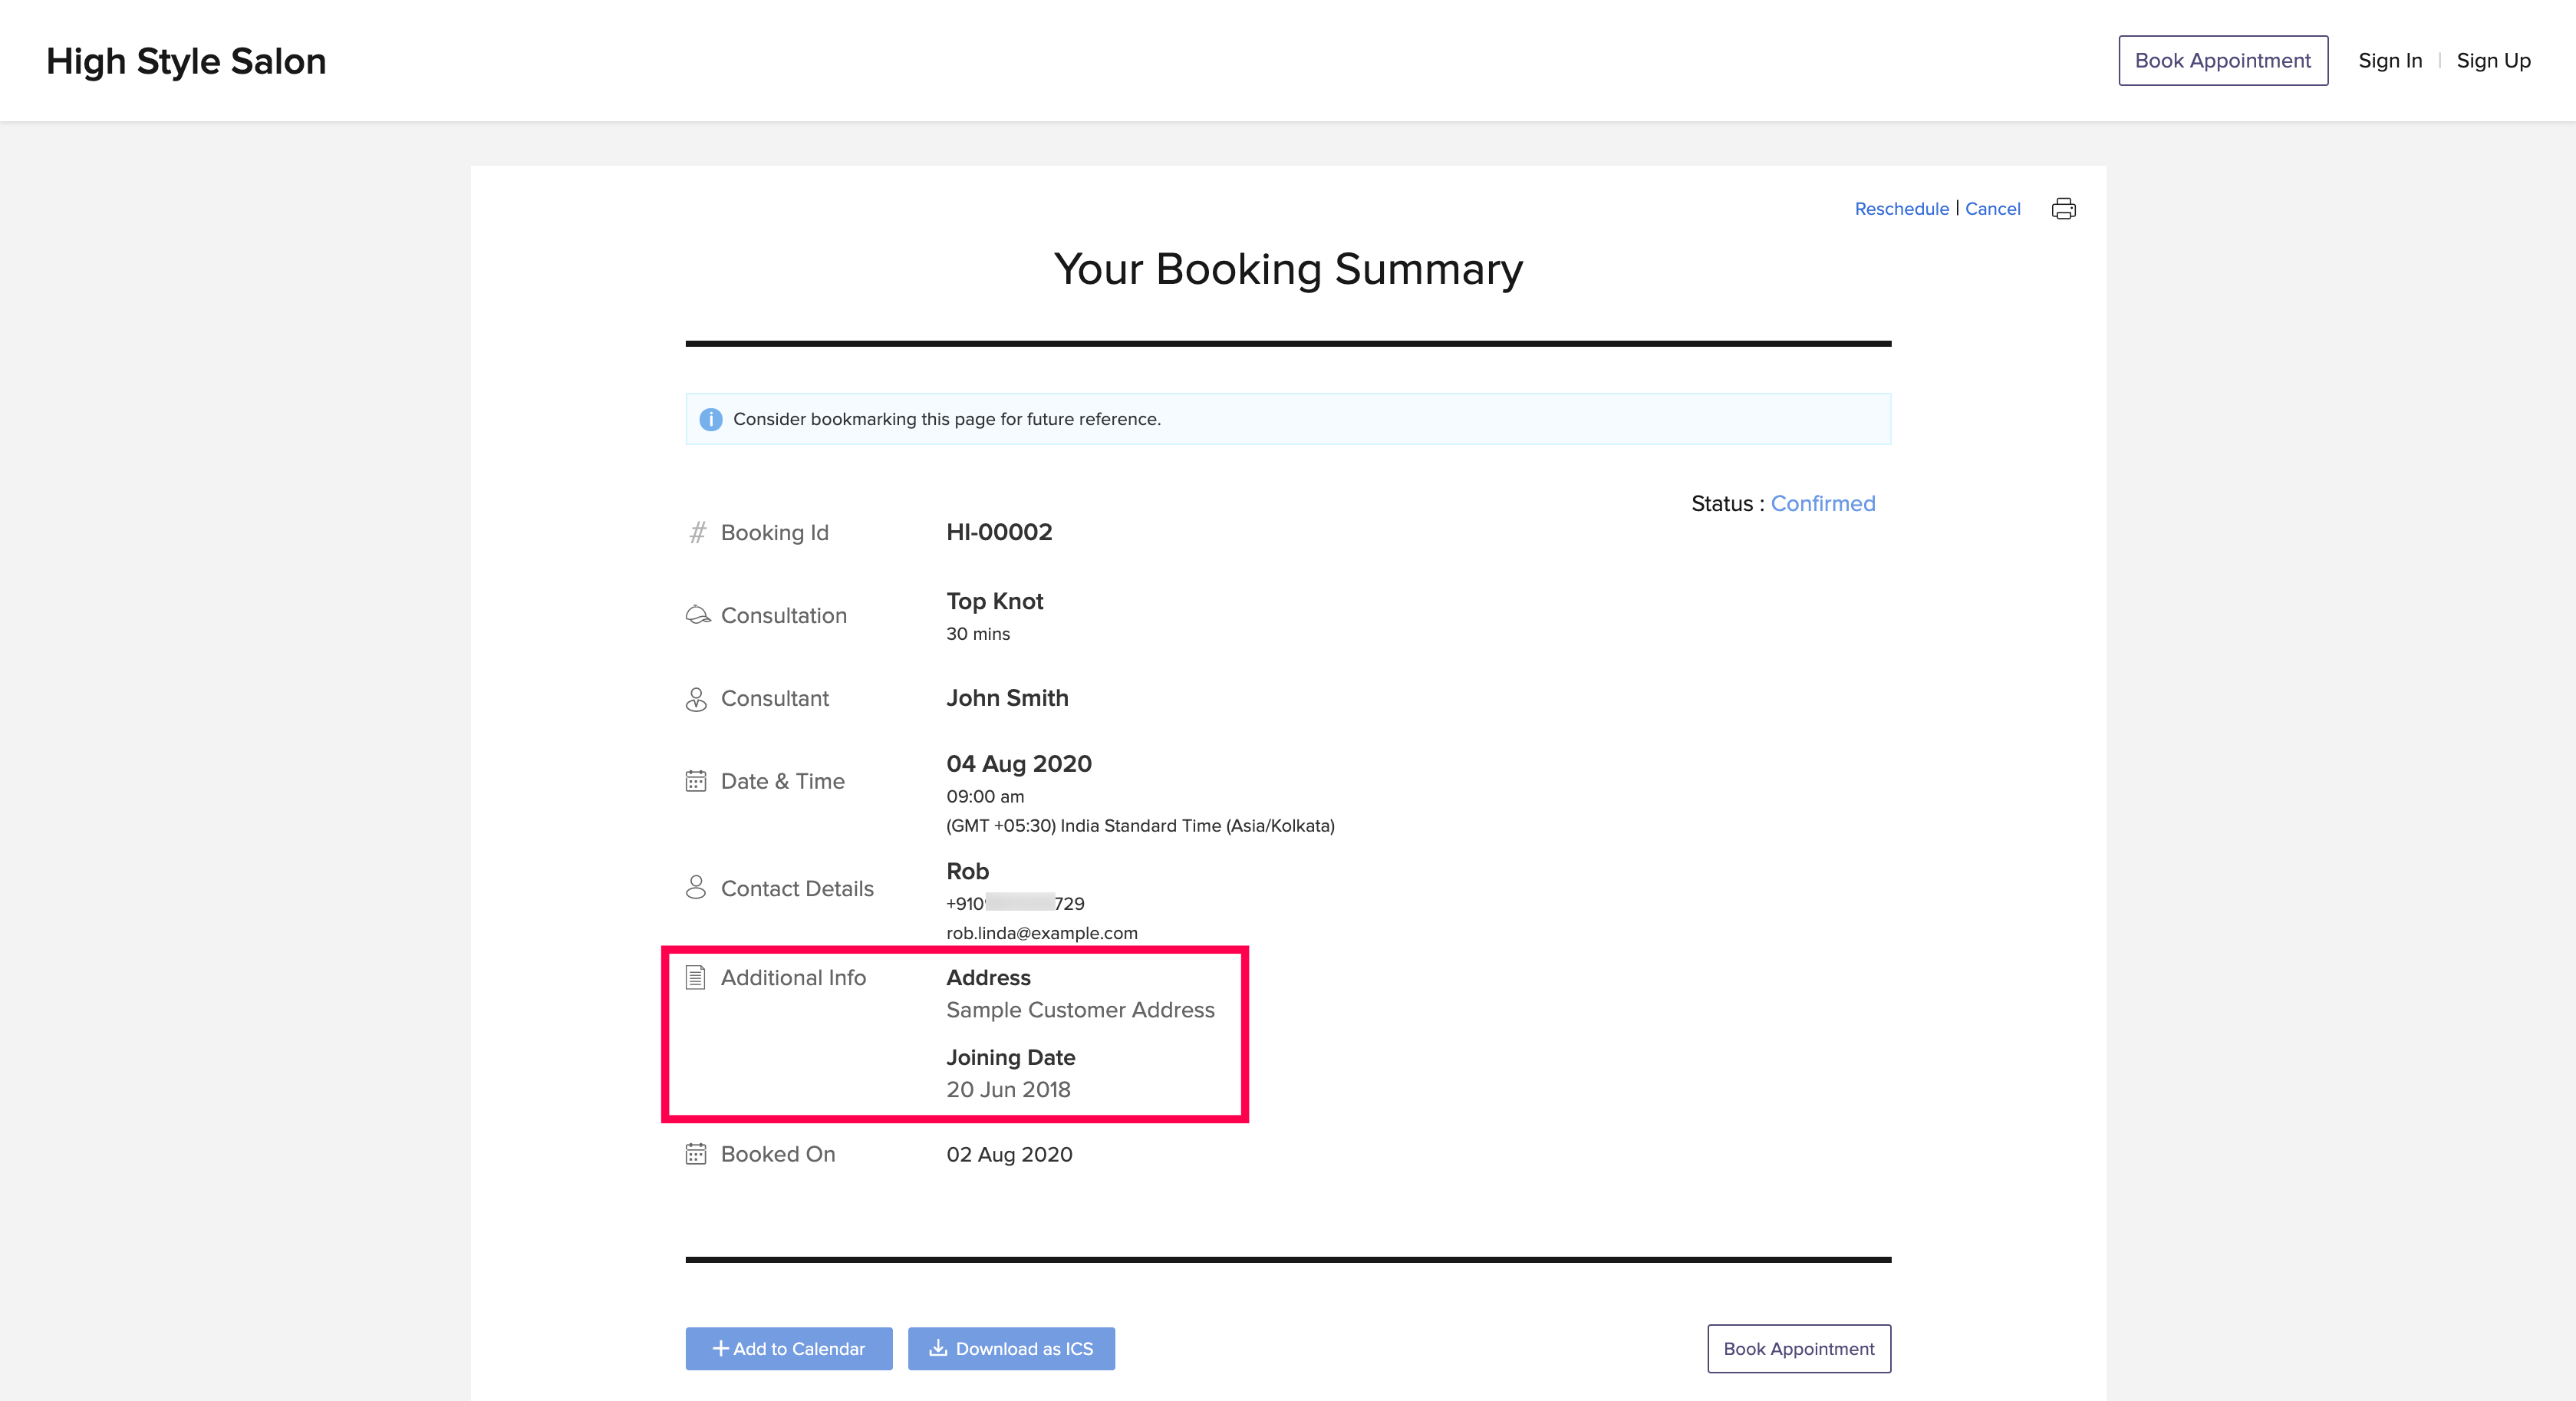Open Sign In from the header
This screenshot has height=1401, width=2576.
click(2389, 61)
